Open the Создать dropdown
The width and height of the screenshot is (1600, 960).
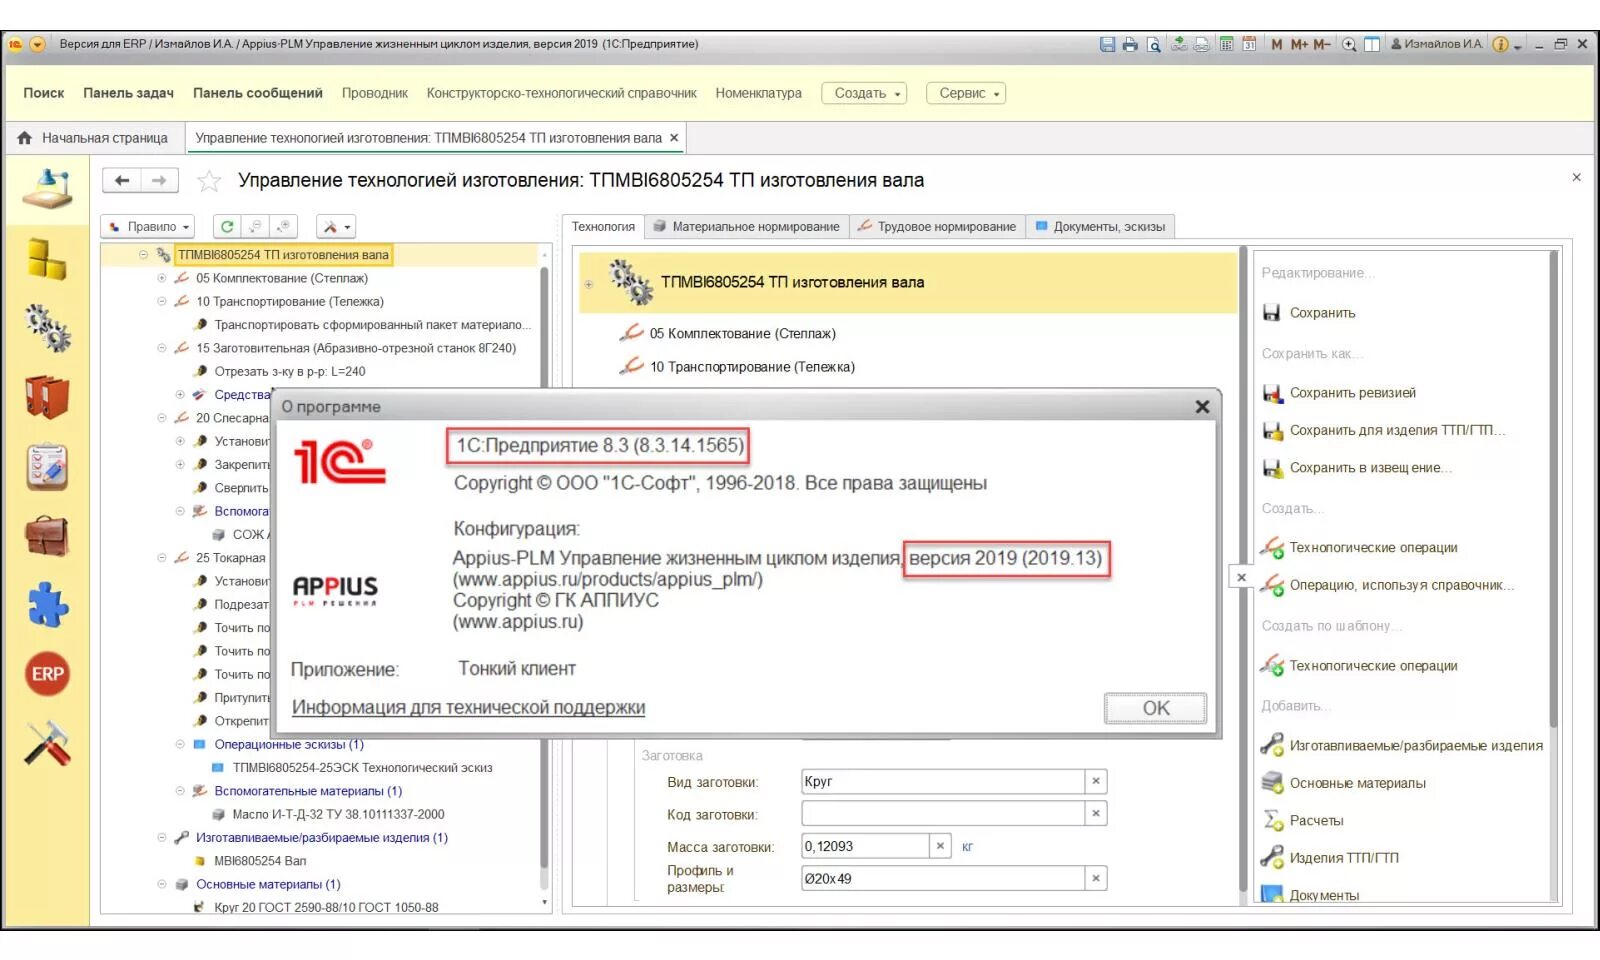click(864, 93)
